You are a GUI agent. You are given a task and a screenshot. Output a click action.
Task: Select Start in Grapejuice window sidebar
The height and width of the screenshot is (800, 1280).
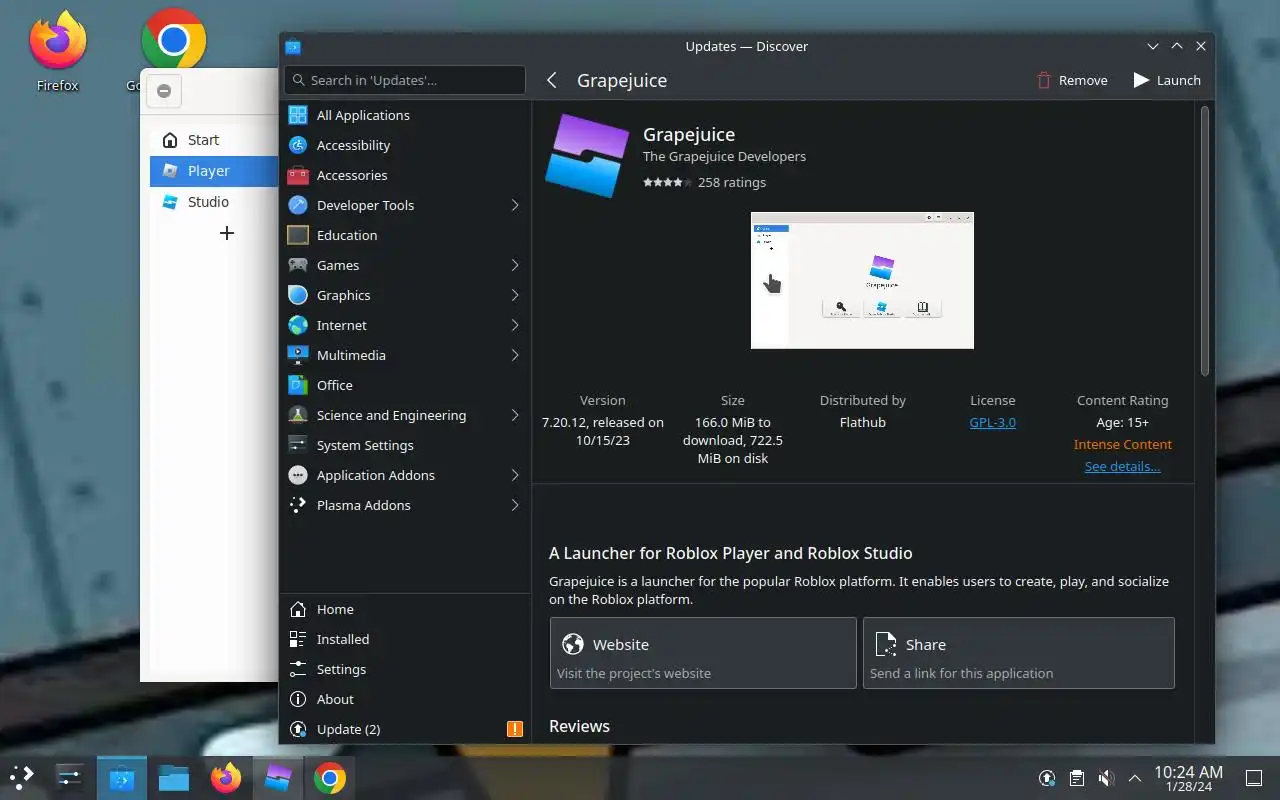click(x=214, y=140)
